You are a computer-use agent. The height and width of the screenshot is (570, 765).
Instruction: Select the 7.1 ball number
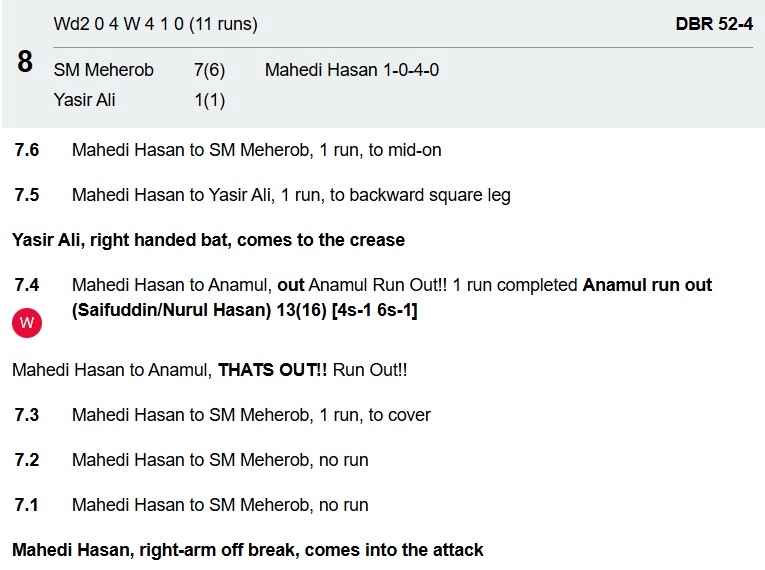pos(27,505)
